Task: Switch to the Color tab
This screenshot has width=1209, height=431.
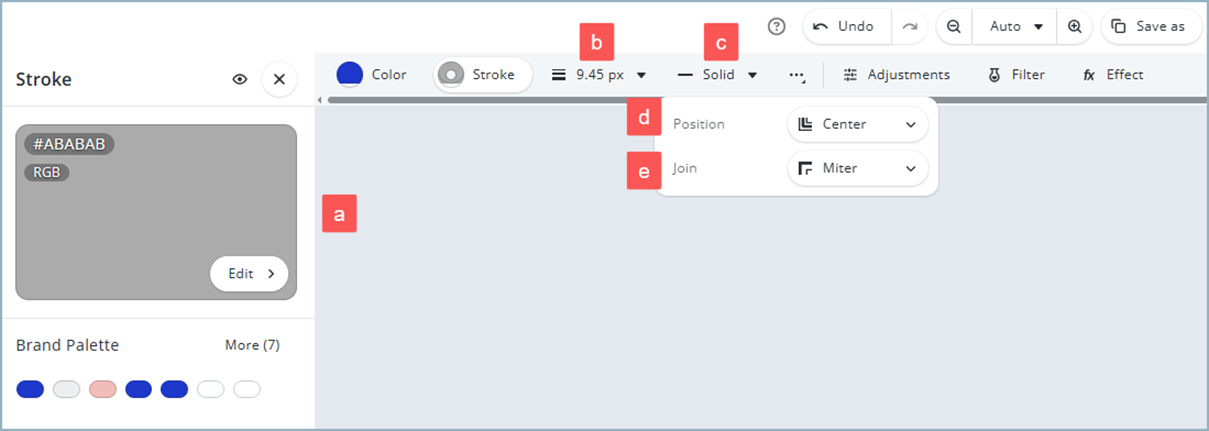Action: tap(372, 75)
